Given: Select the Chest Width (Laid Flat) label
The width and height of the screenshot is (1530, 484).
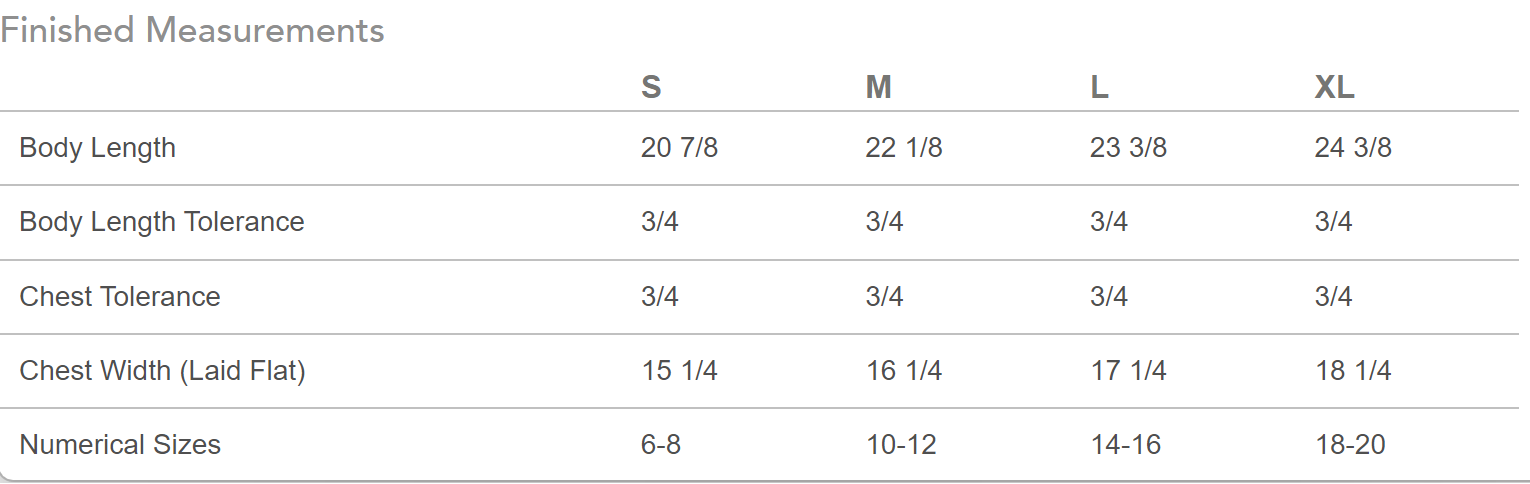Looking at the screenshot, I should [x=162, y=371].
